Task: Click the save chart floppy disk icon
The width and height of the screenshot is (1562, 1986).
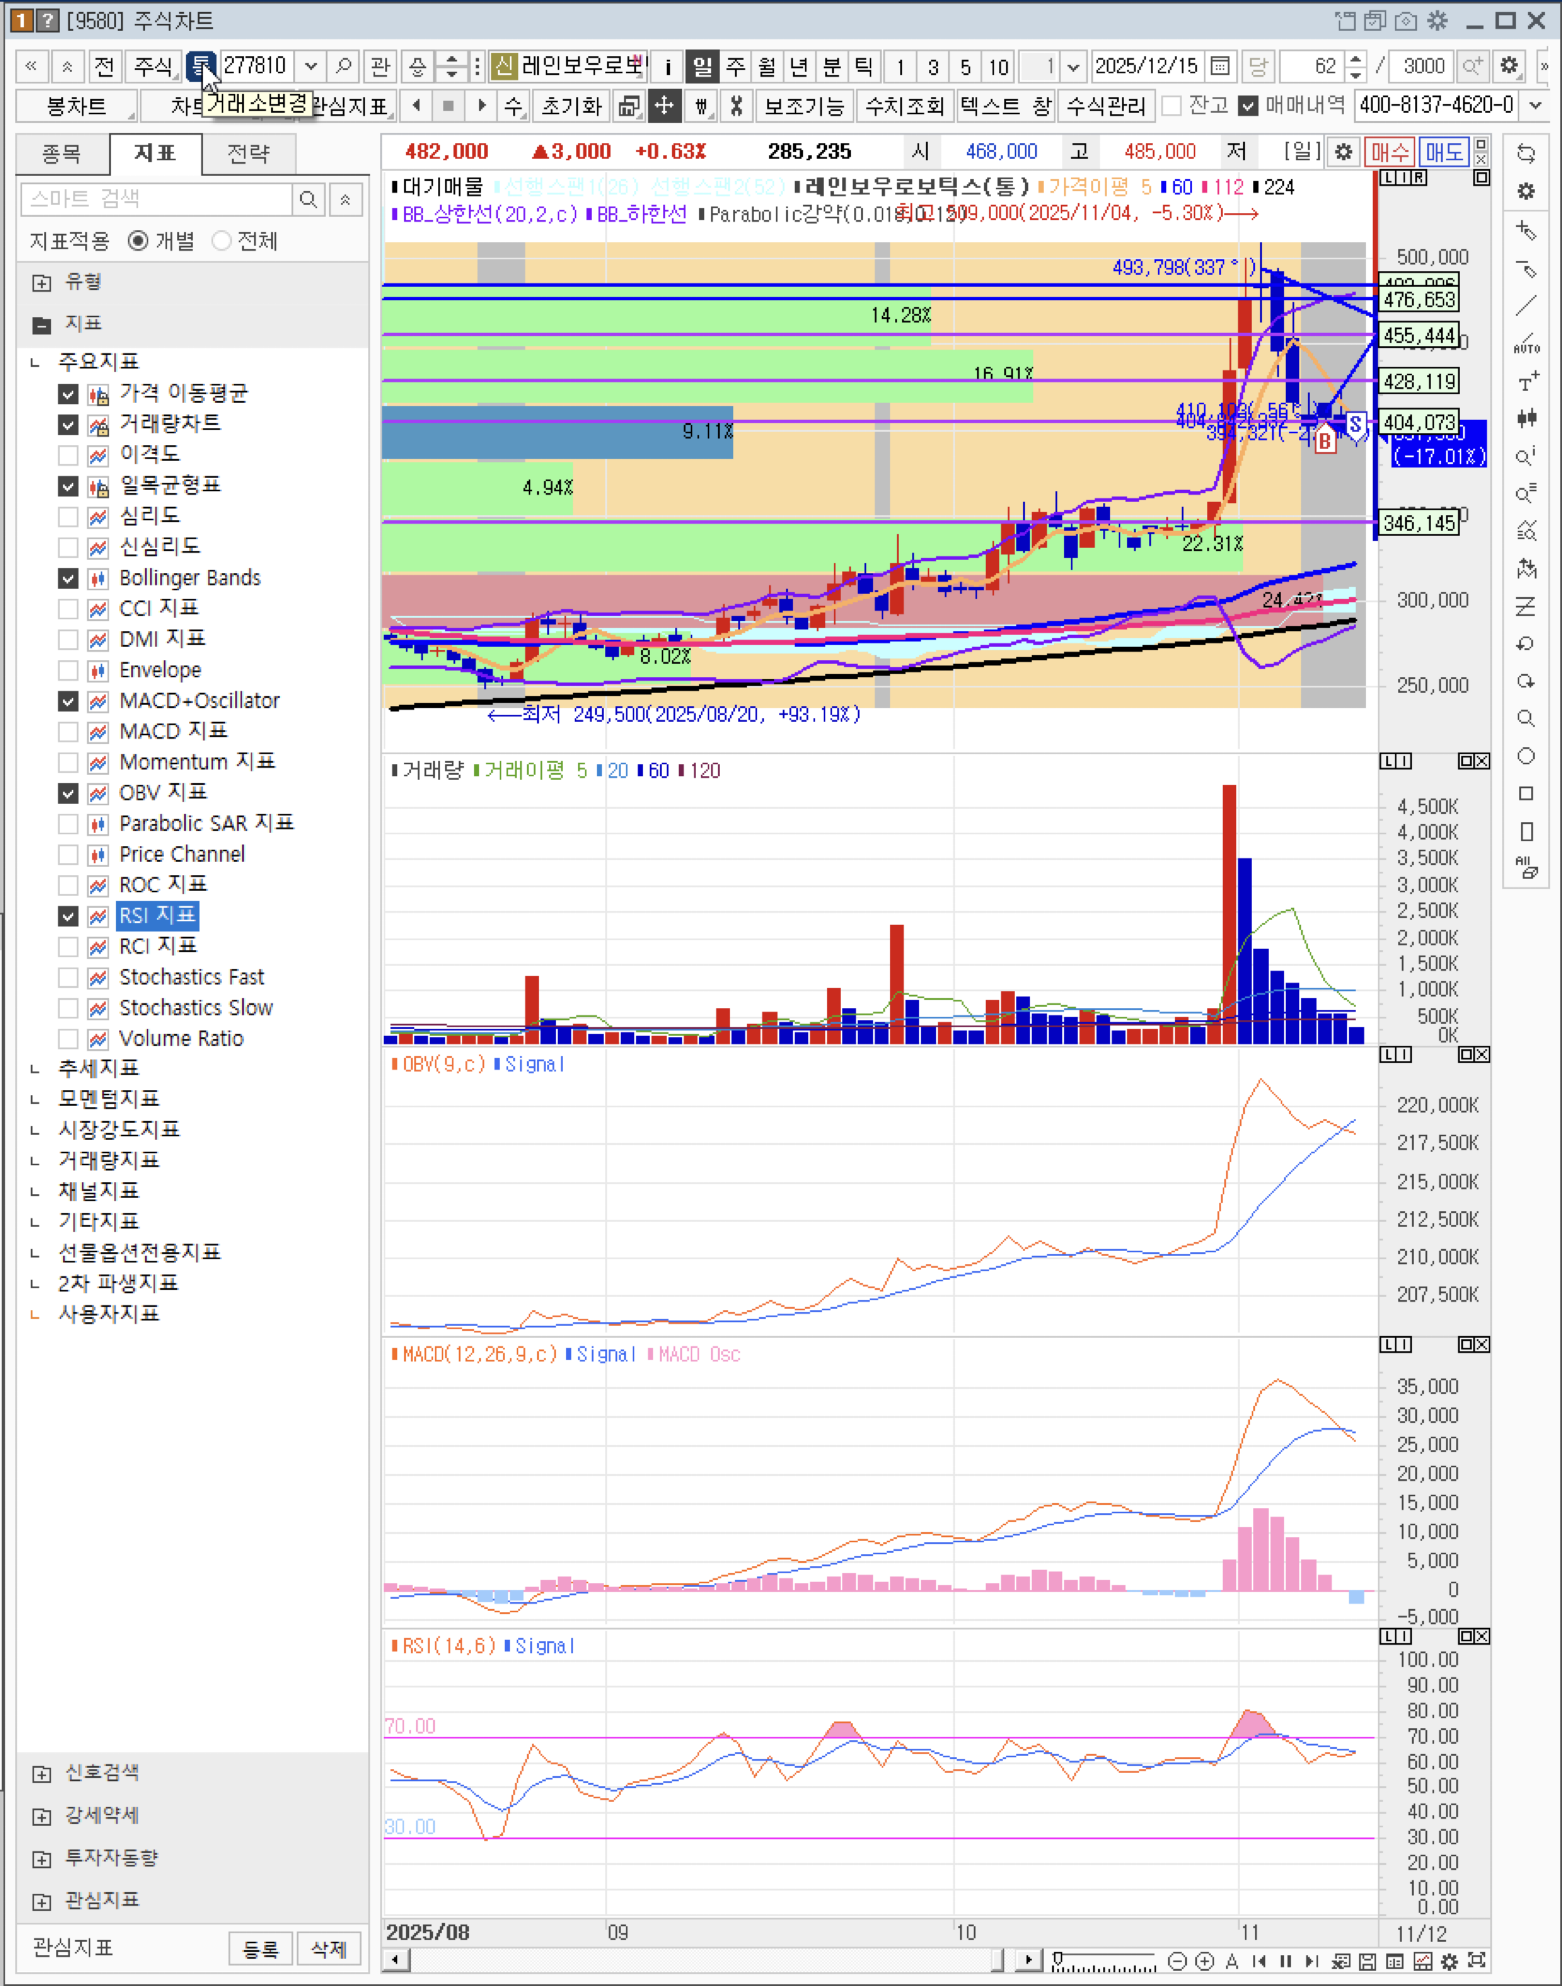Action: [1367, 1961]
